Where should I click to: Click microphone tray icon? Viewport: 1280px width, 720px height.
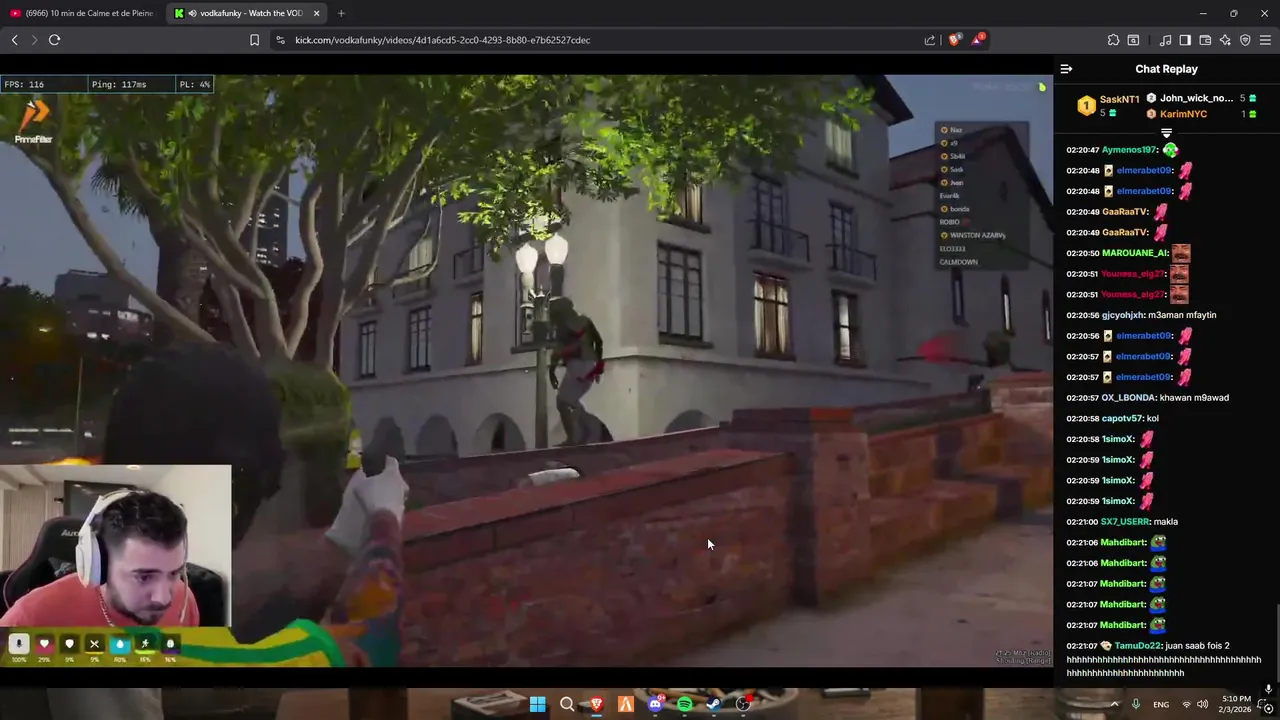pos(1136,704)
